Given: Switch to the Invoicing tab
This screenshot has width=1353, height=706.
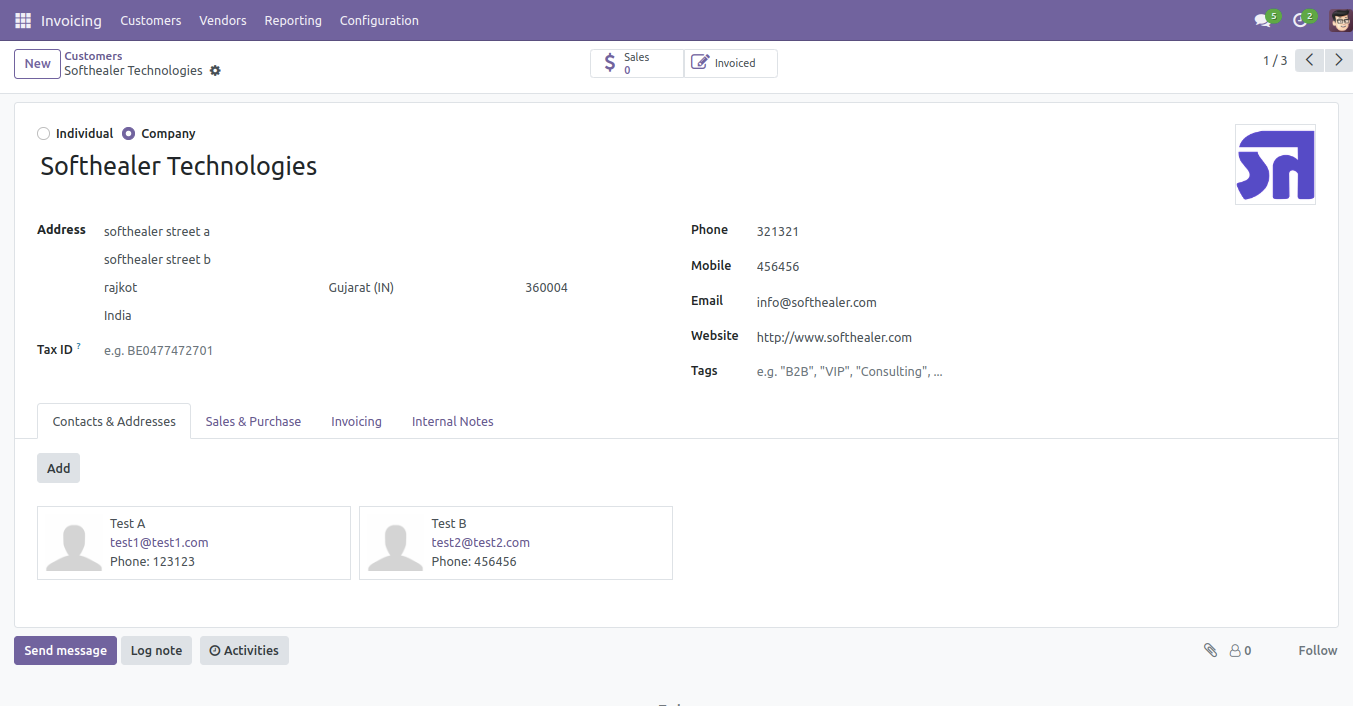Looking at the screenshot, I should coord(357,421).
